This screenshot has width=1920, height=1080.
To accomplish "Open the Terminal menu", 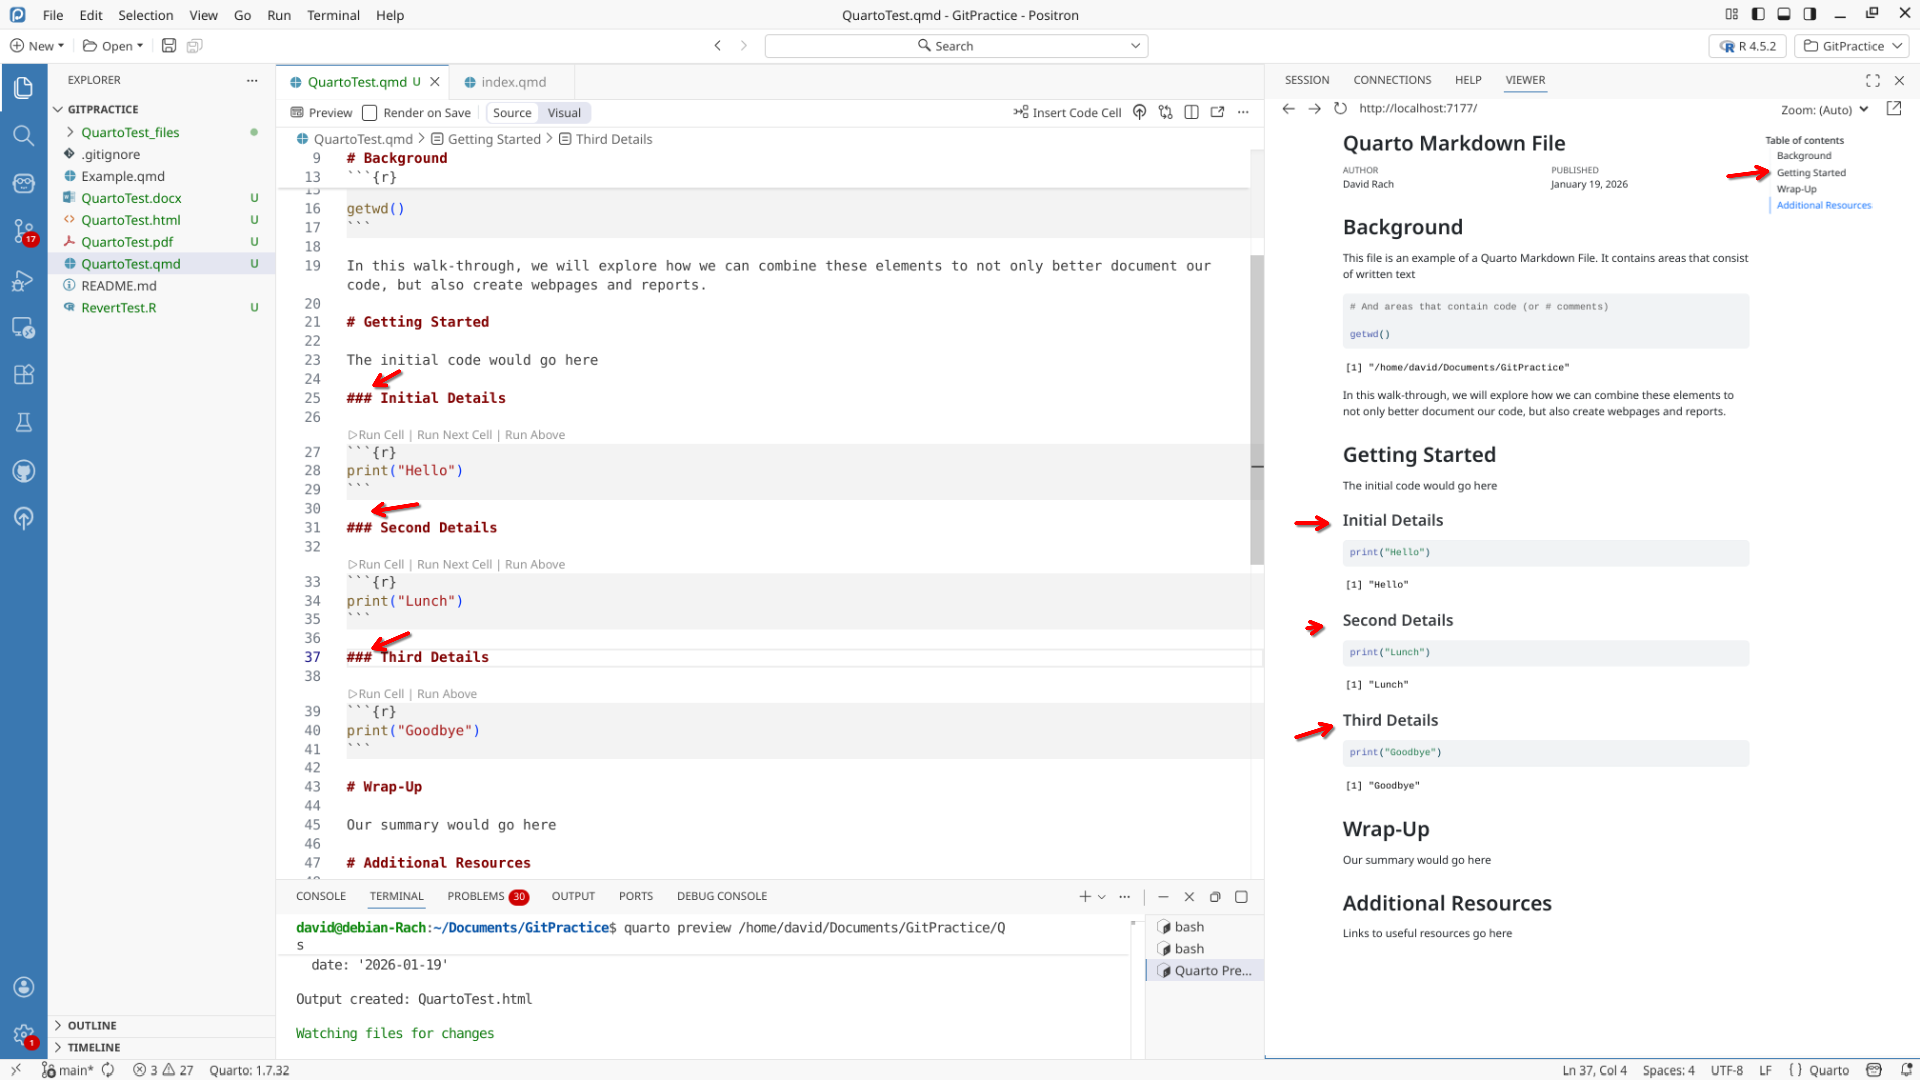I will coord(333,15).
